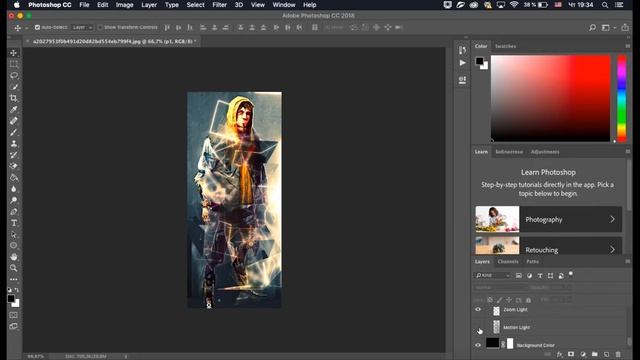Select the Hand tool

point(13,257)
